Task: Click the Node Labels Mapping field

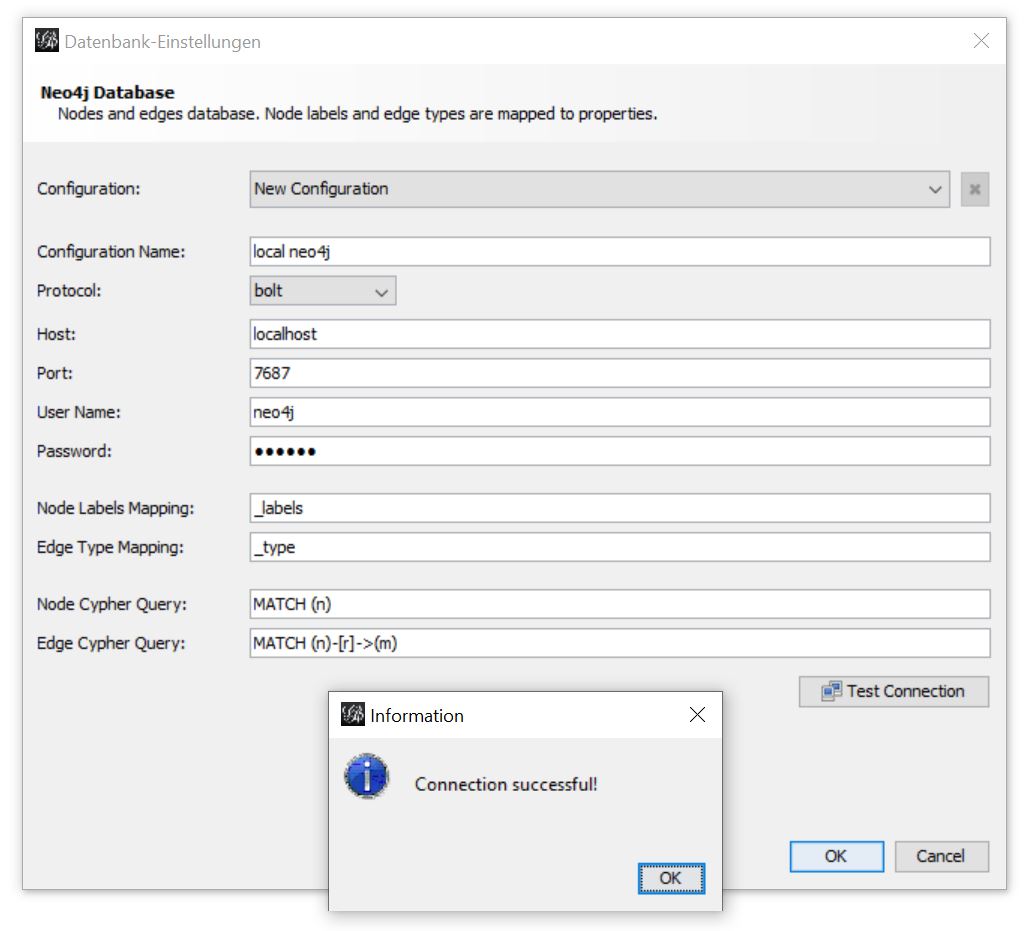Action: tap(620, 508)
